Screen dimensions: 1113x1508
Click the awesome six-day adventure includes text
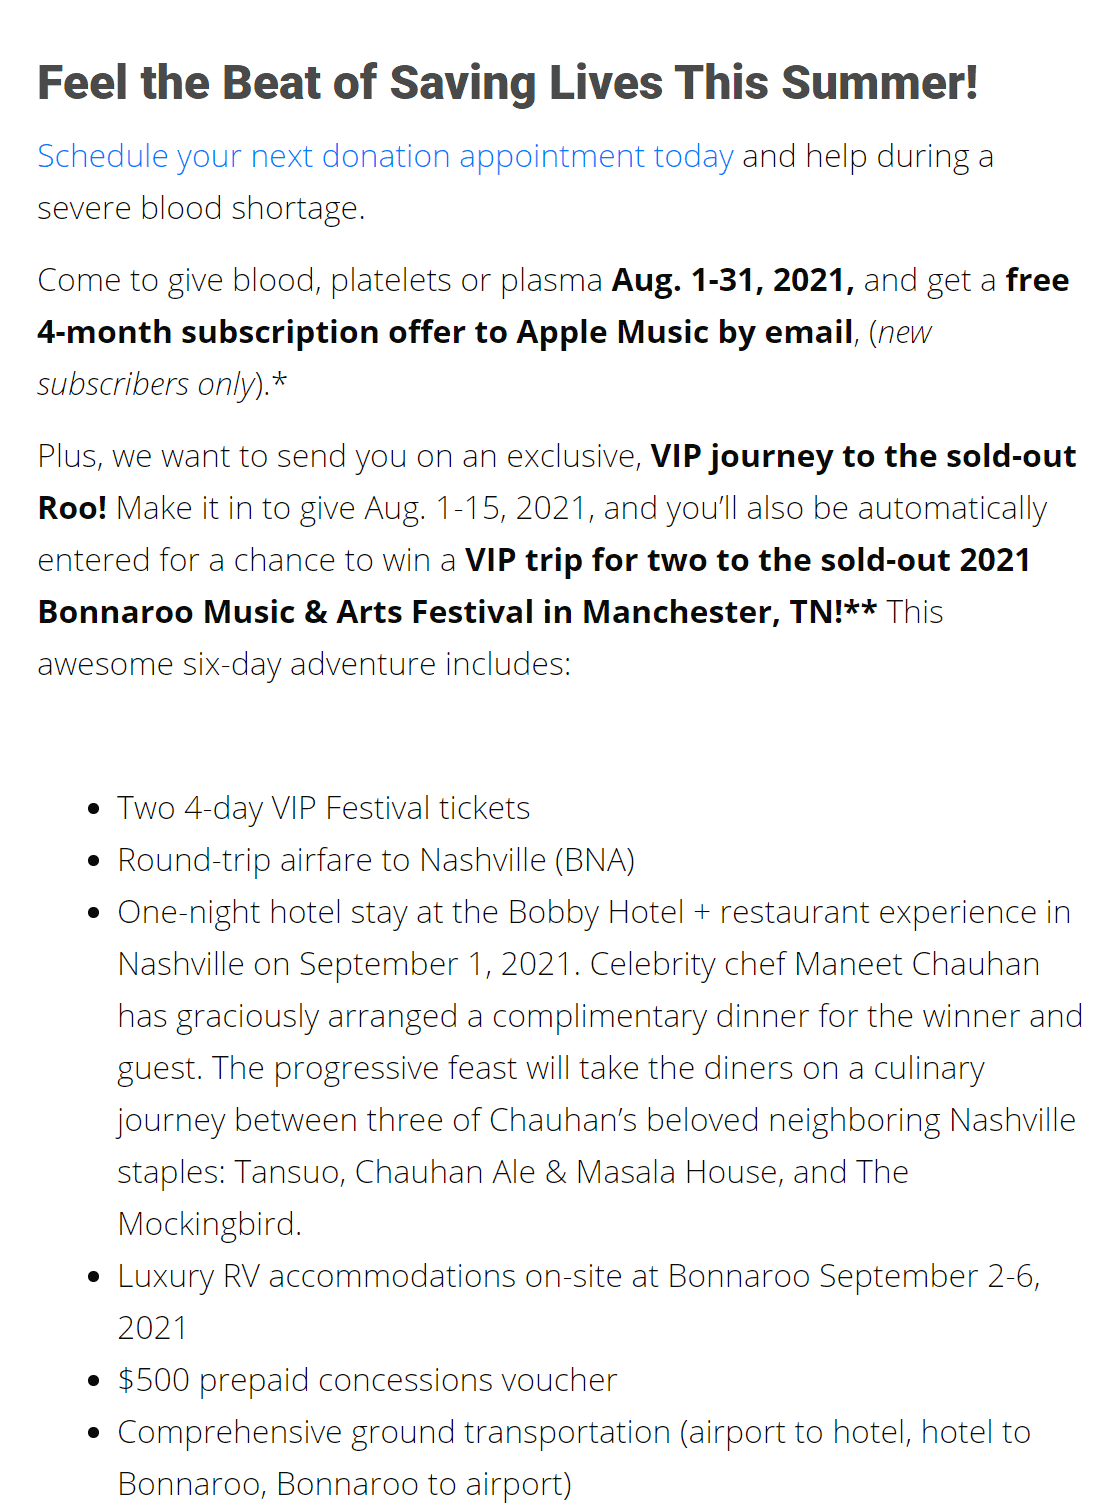tap(304, 664)
